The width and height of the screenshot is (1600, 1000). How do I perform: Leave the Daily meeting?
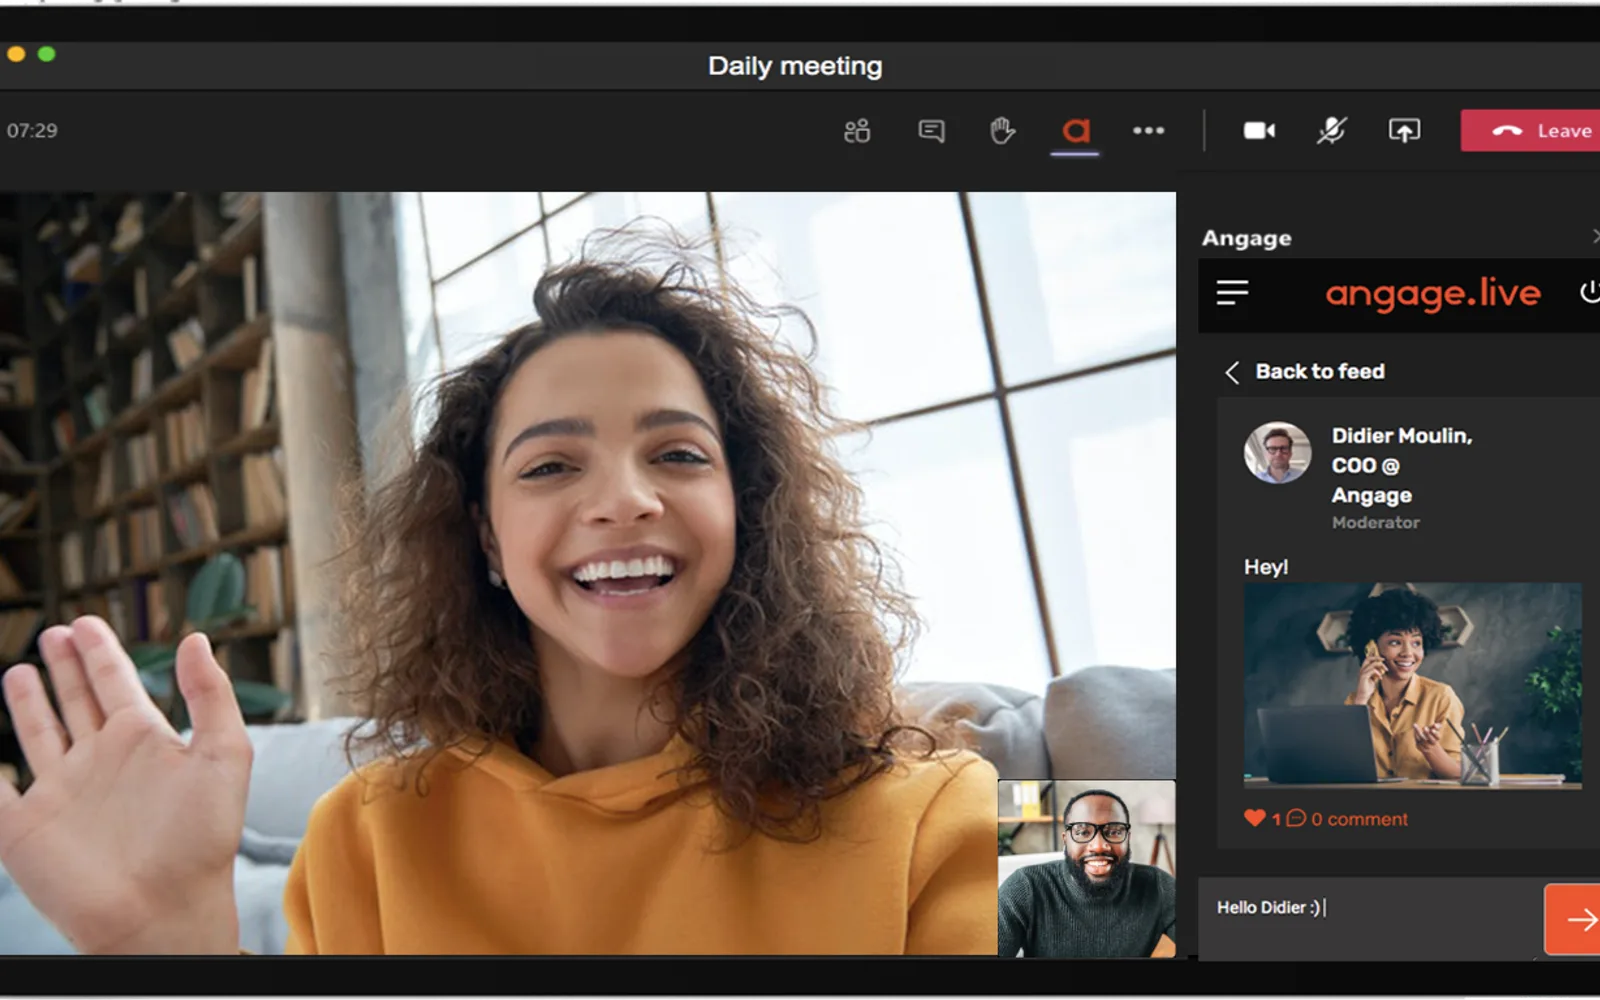(1530, 131)
